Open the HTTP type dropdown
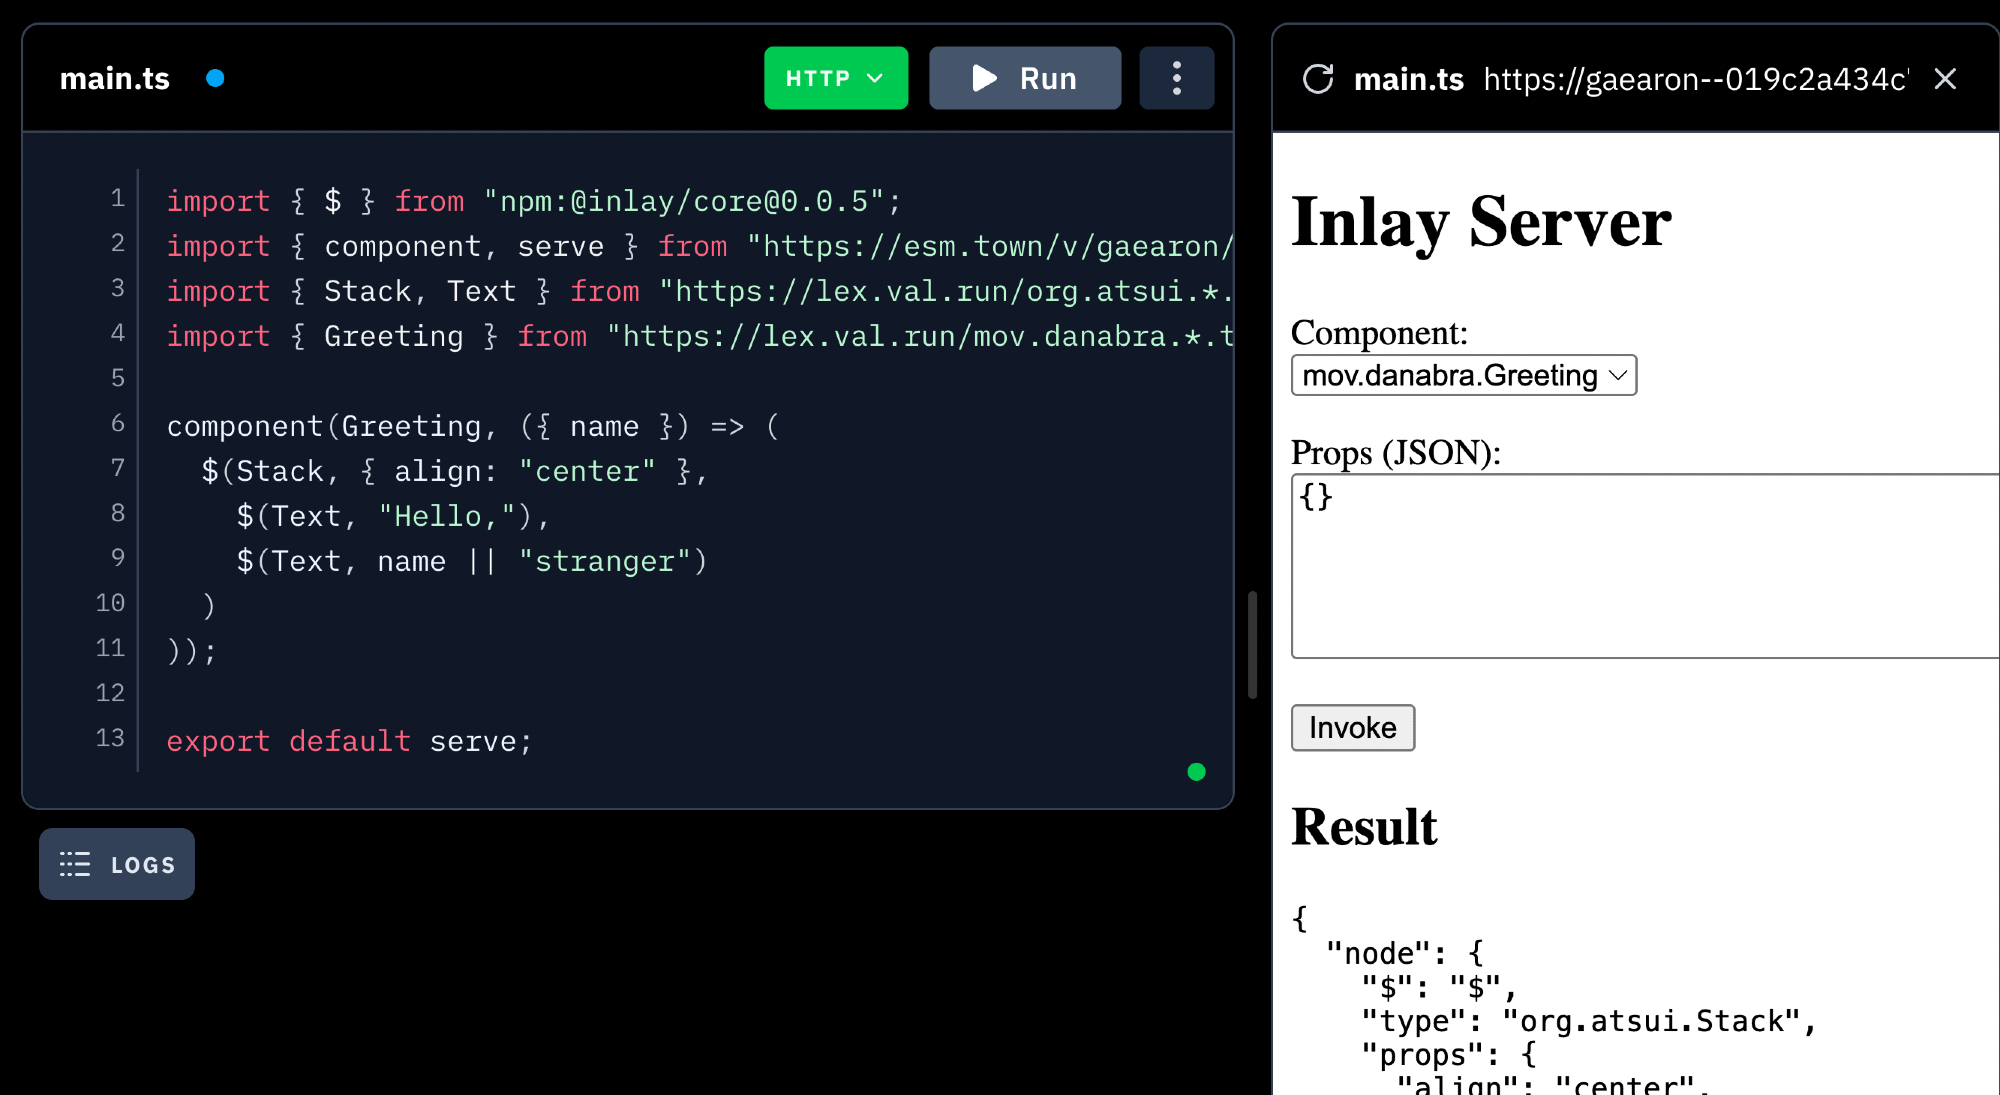Screen dimensions: 2000x1095 pos(835,78)
